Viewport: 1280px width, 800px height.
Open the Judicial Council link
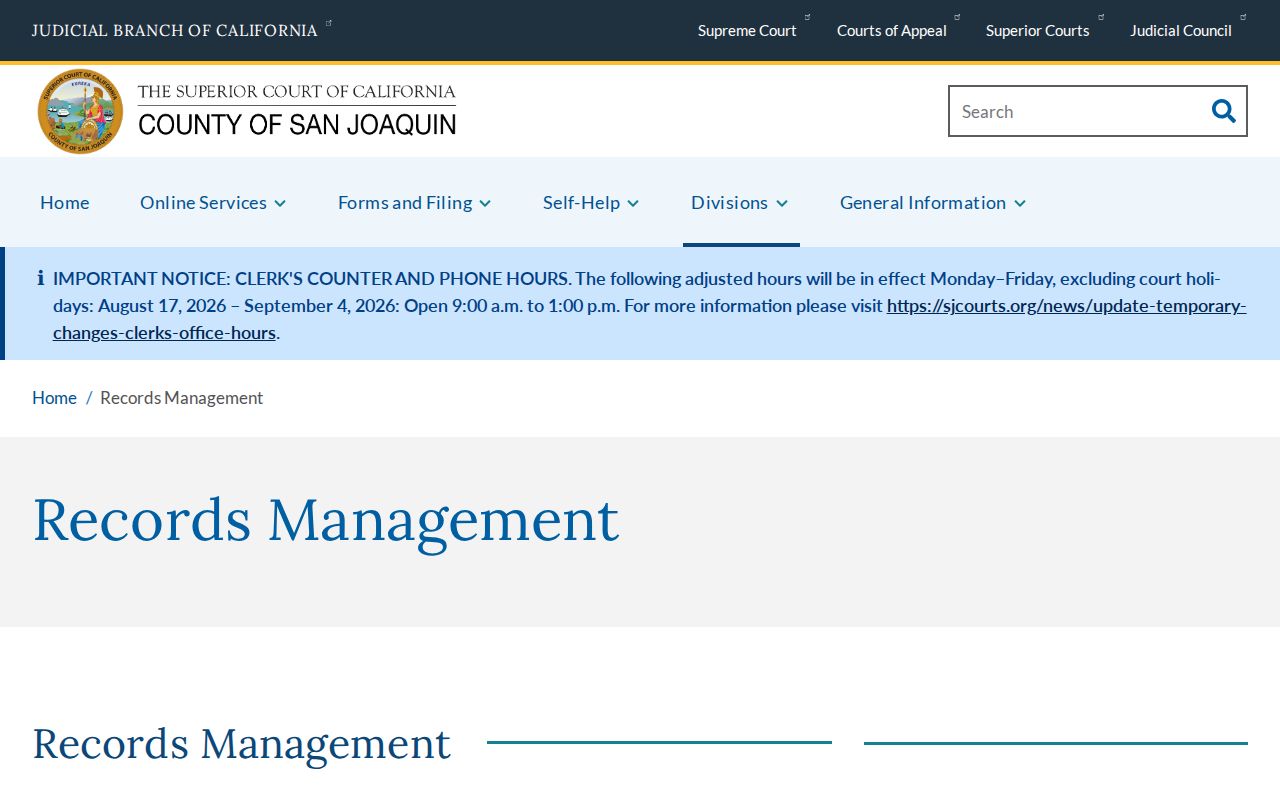point(1181,30)
